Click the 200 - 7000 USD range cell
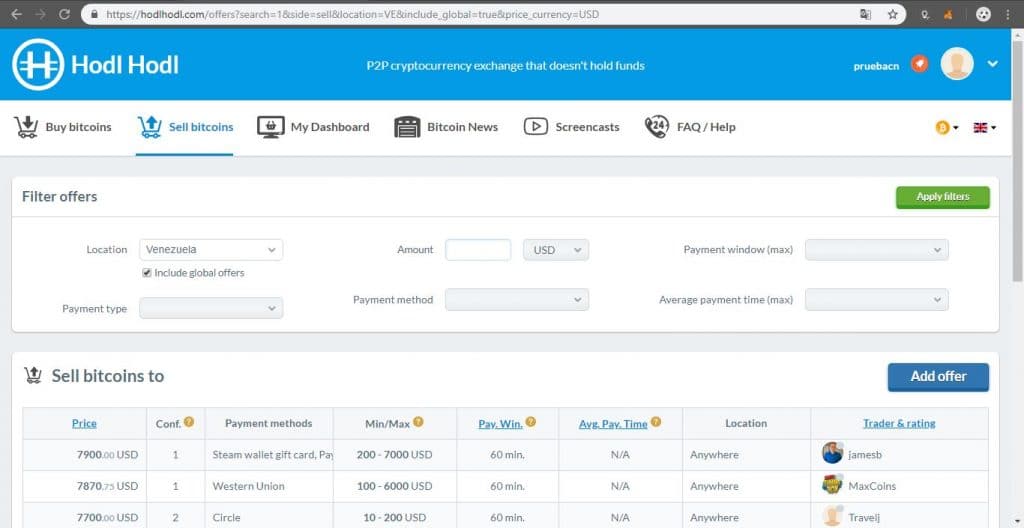The width and height of the screenshot is (1024, 528). (394, 455)
